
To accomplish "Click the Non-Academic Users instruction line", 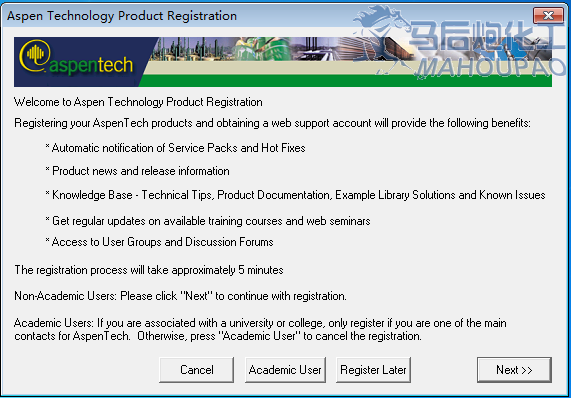I will click(x=180, y=296).
